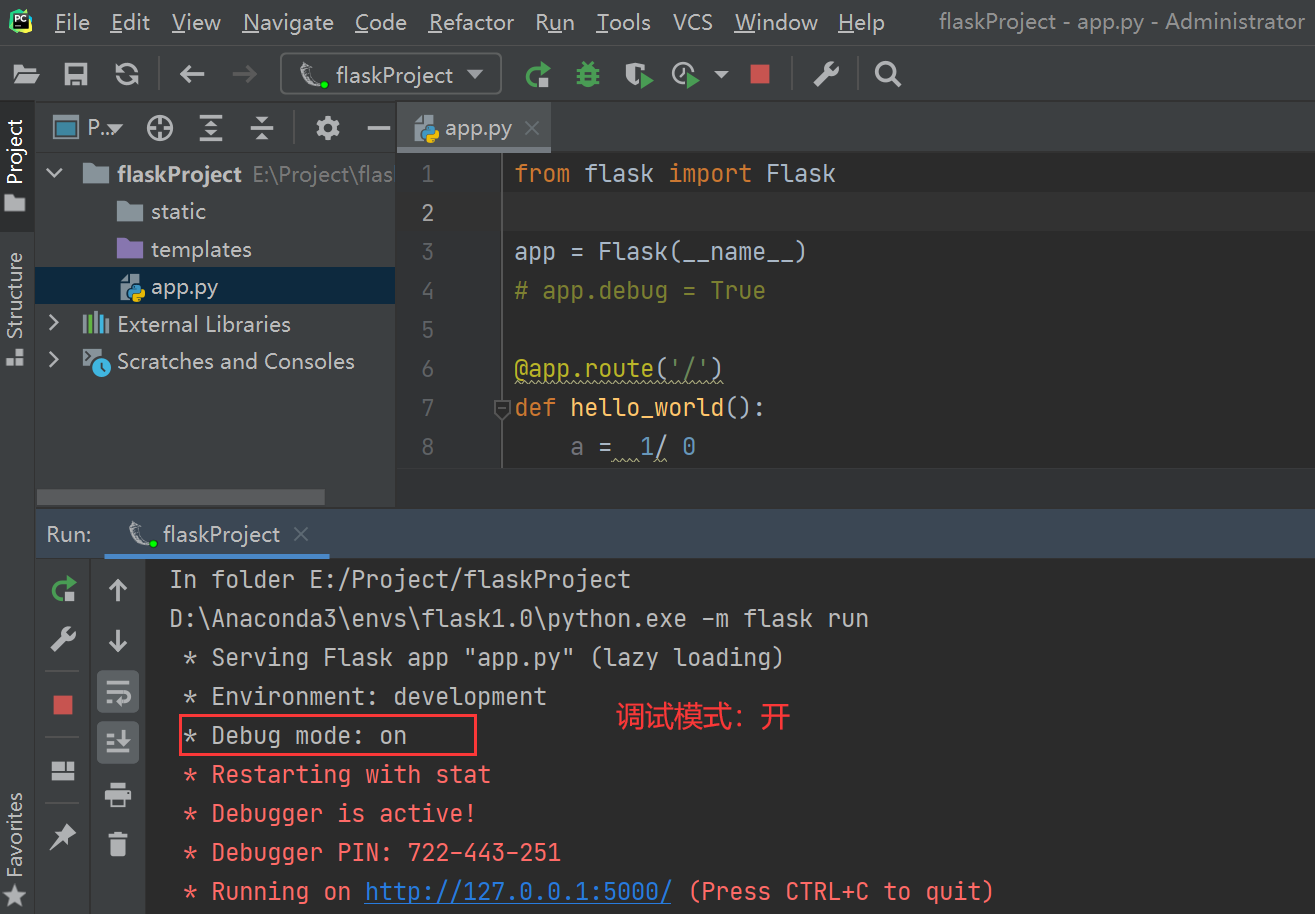Toggle the Favorites tool window side tab
This screenshot has width=1315, height=914.
[x=15, y=848]
